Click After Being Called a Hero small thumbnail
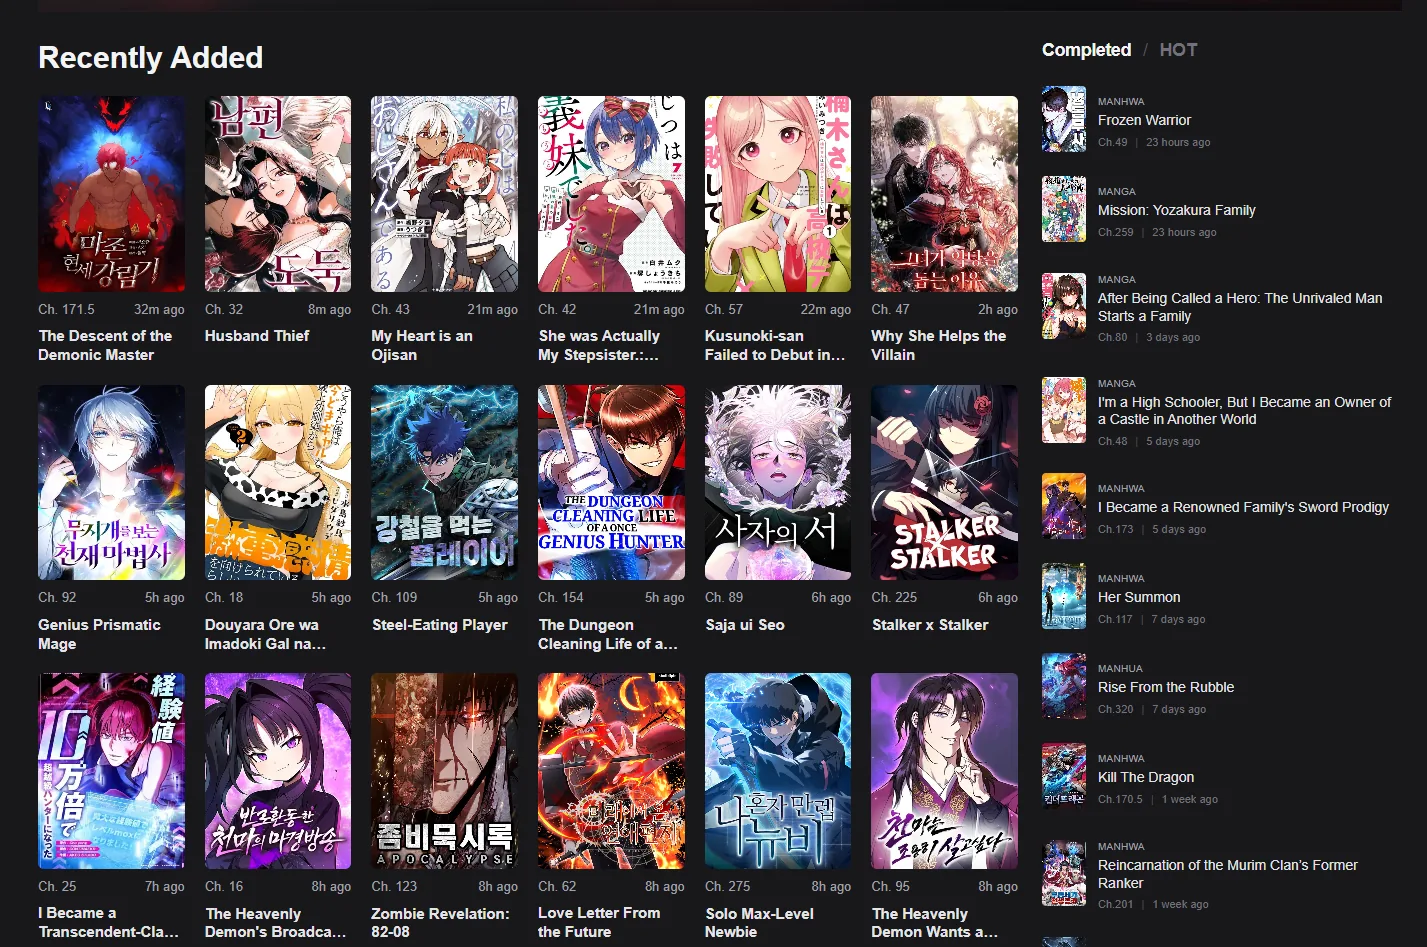This screenshot has width=1427, height=947. [x=1064, y=306]
